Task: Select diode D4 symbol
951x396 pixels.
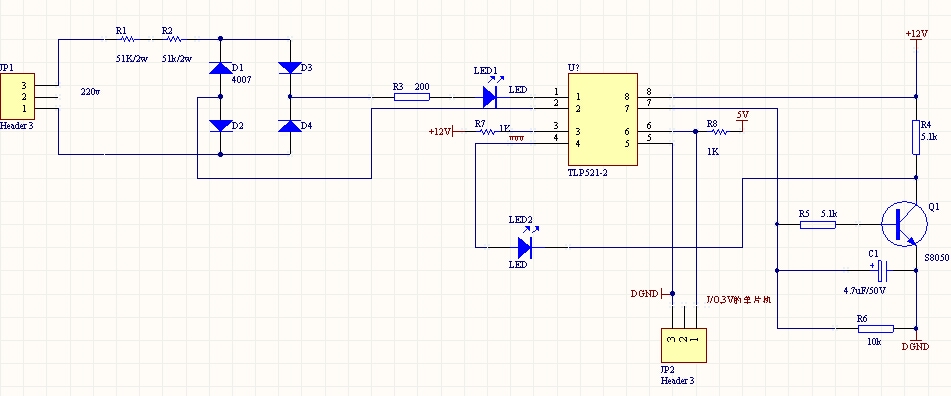Action: 289,126
